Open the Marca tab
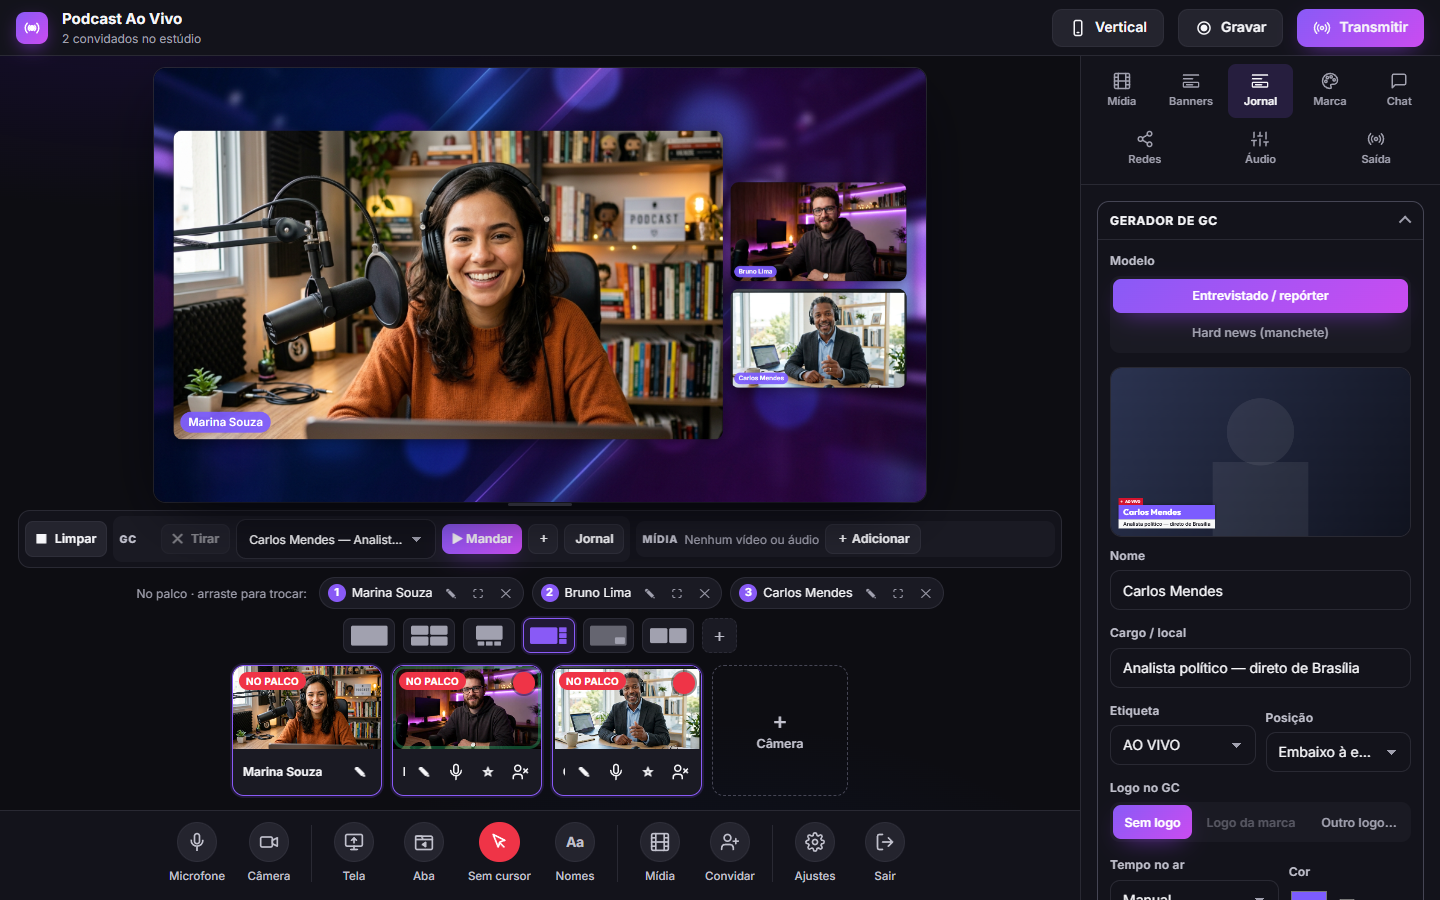Viewport: 1440px width, 900px height. click(x=1329, y=90)
